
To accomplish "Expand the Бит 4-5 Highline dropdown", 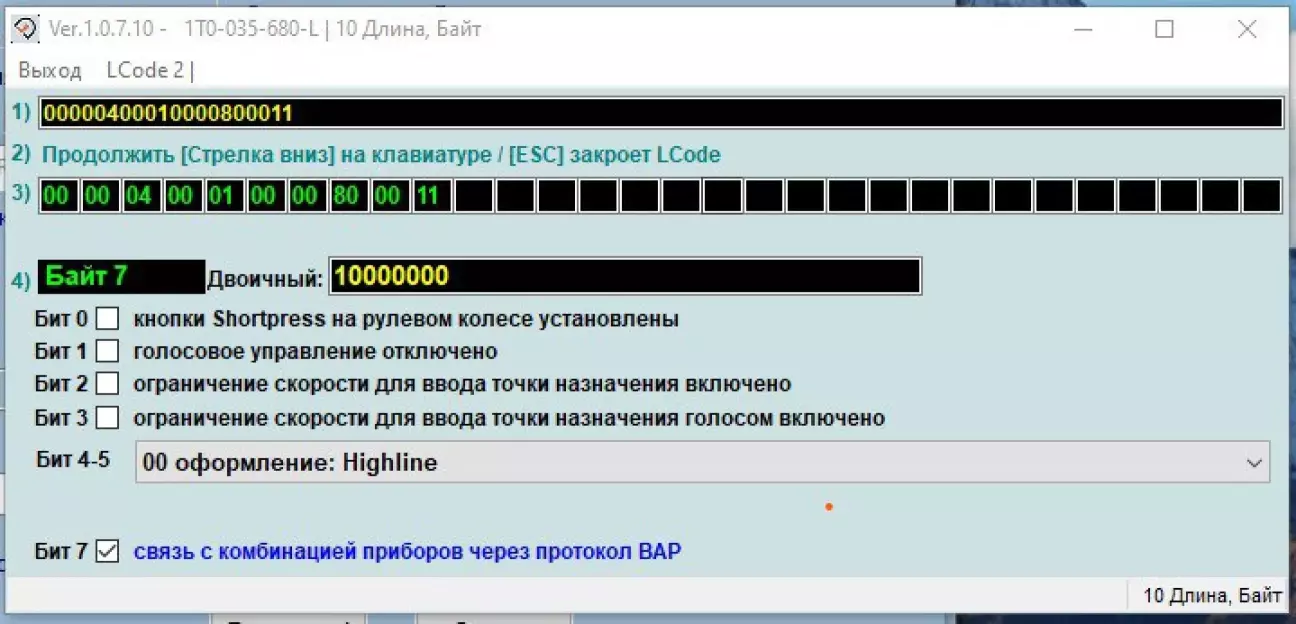I will coord(700,463).
